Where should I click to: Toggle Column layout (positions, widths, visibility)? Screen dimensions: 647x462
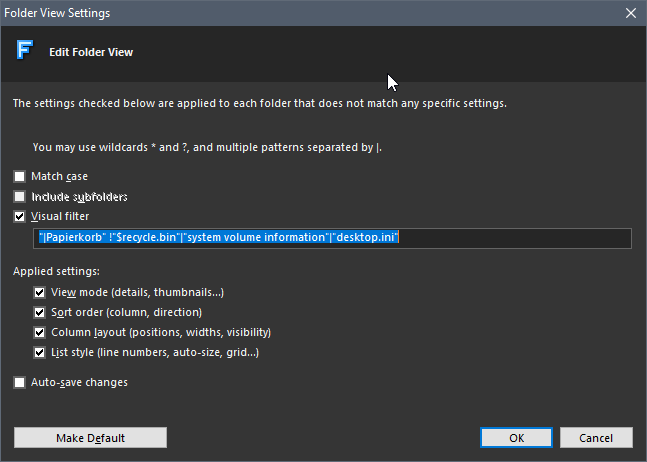point(40,332)
